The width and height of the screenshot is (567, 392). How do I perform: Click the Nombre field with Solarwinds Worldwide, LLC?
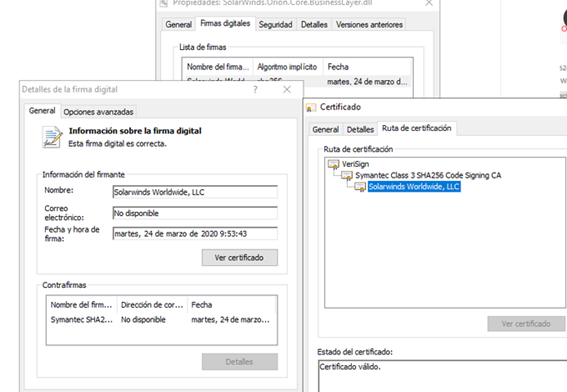click(x=195, y=192)
